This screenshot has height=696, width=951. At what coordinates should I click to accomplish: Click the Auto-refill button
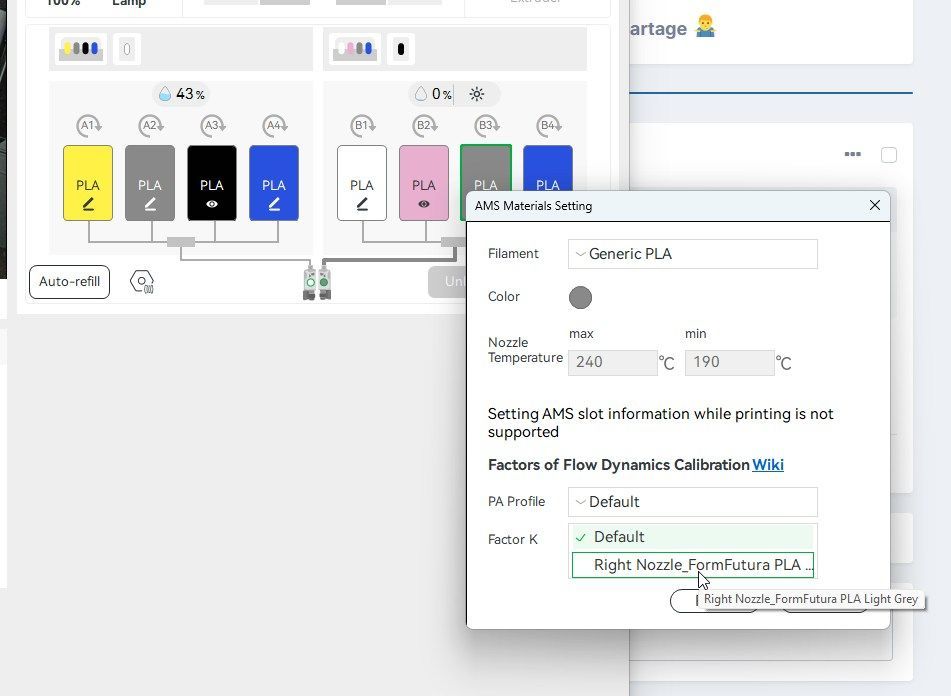(x=69, y=282)
